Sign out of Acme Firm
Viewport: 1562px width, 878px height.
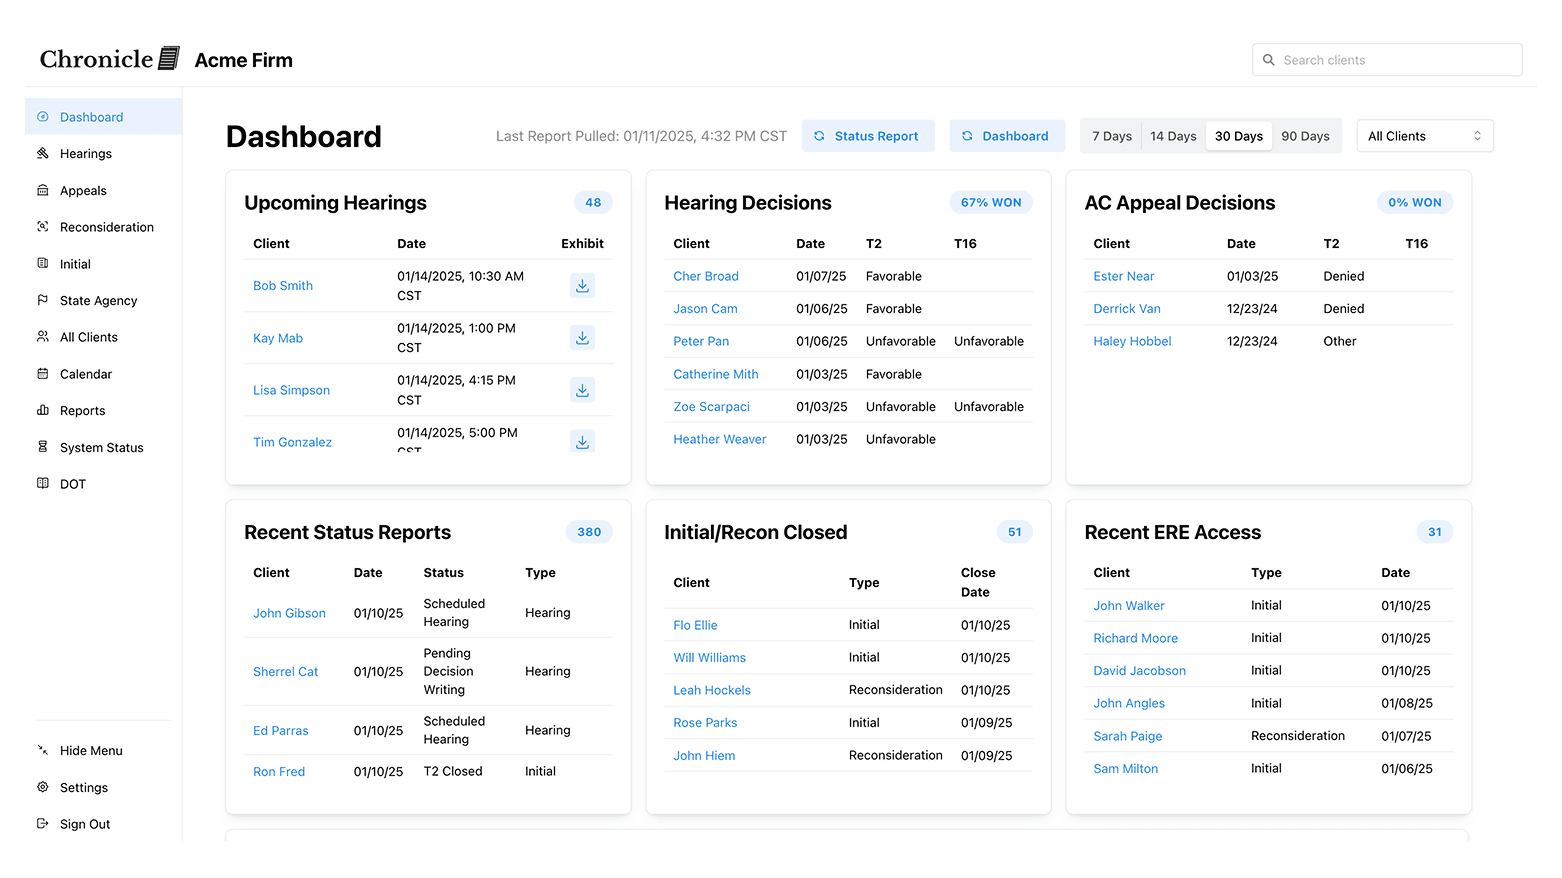tap(85, 823)
